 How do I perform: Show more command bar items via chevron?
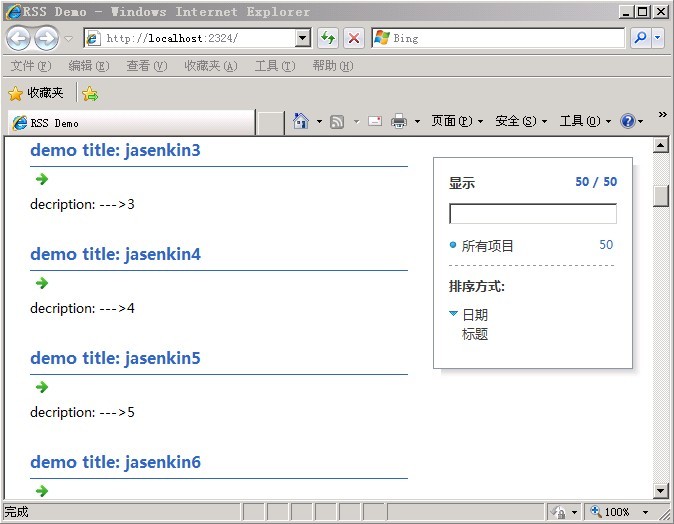tap(662, 114)
